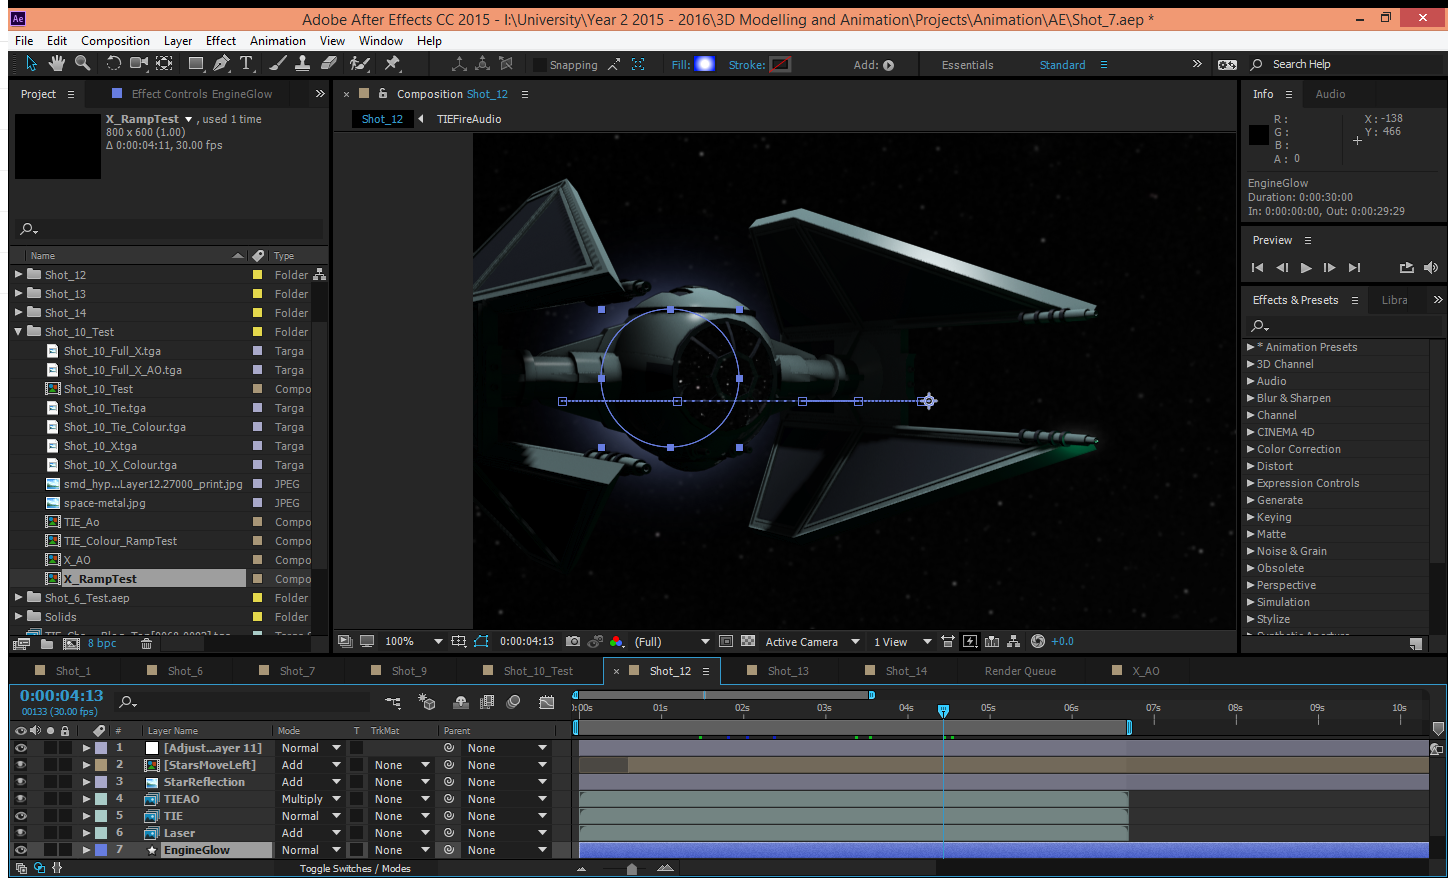Viewport: 1448px width, 878px height.
Task: Switch to the Audio panel tab
Action: coord(1330,94)
